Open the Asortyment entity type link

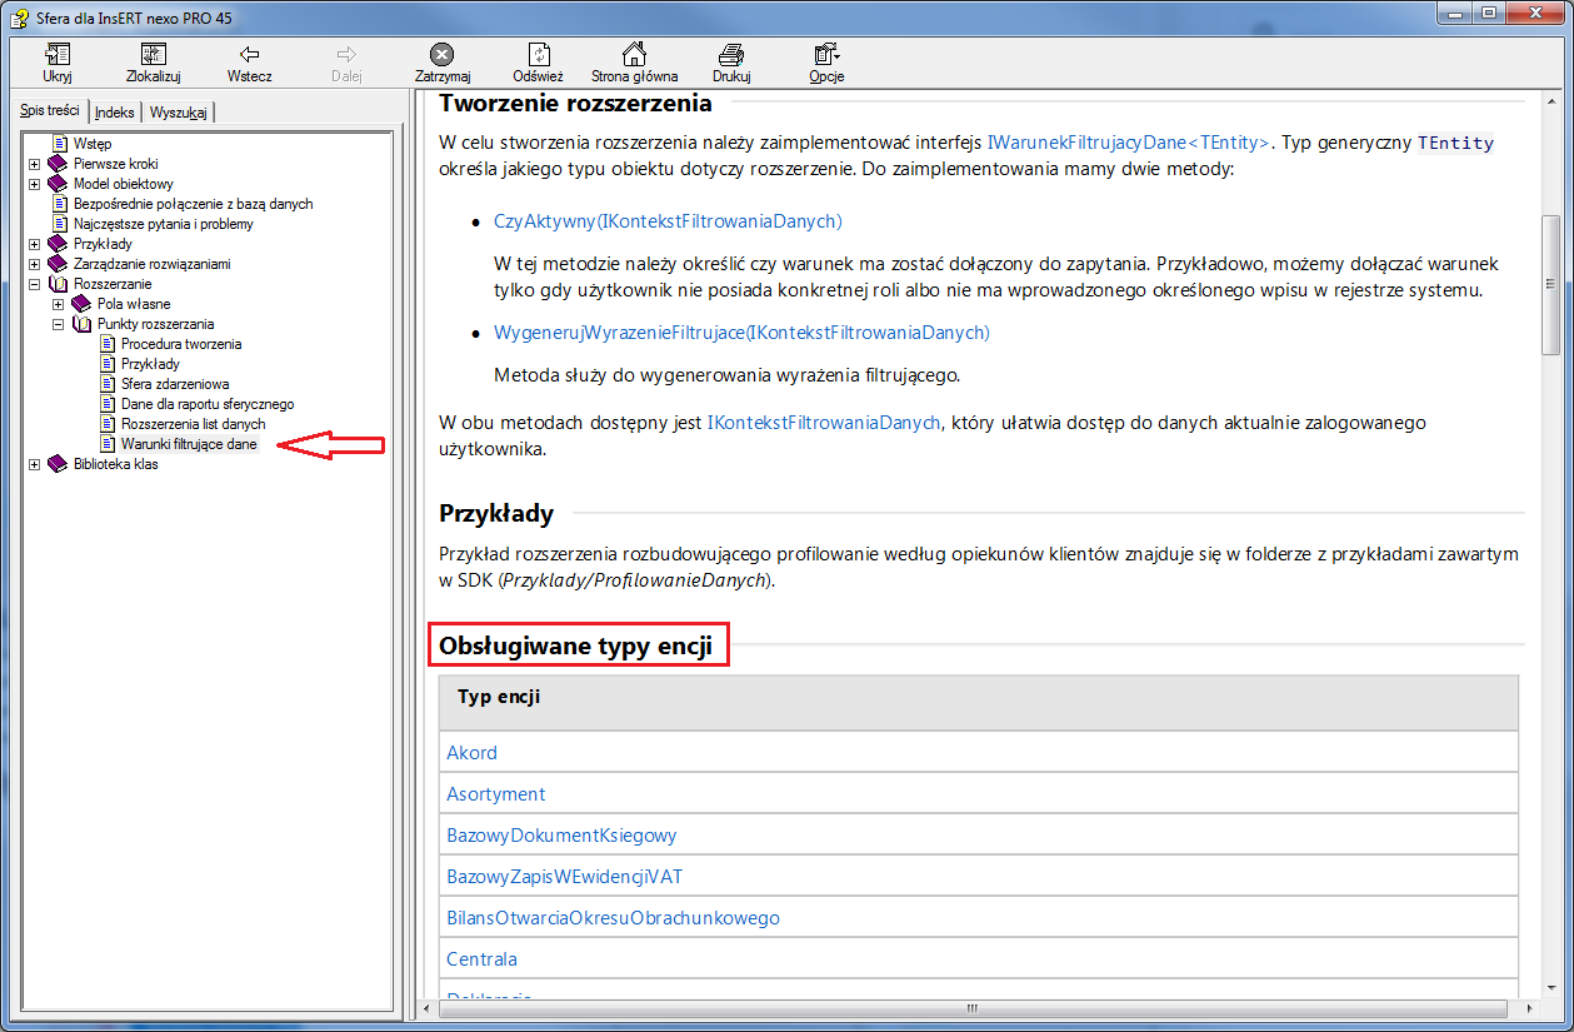click(496, 794)
